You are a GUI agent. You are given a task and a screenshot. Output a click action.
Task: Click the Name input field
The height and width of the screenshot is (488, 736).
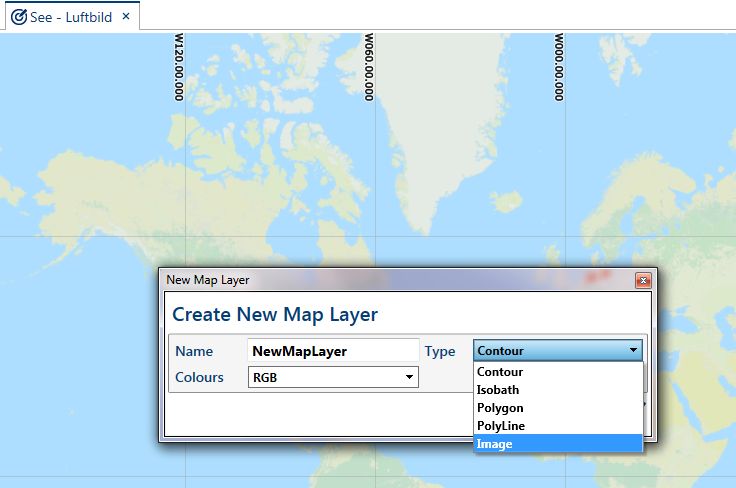point(333,351)
